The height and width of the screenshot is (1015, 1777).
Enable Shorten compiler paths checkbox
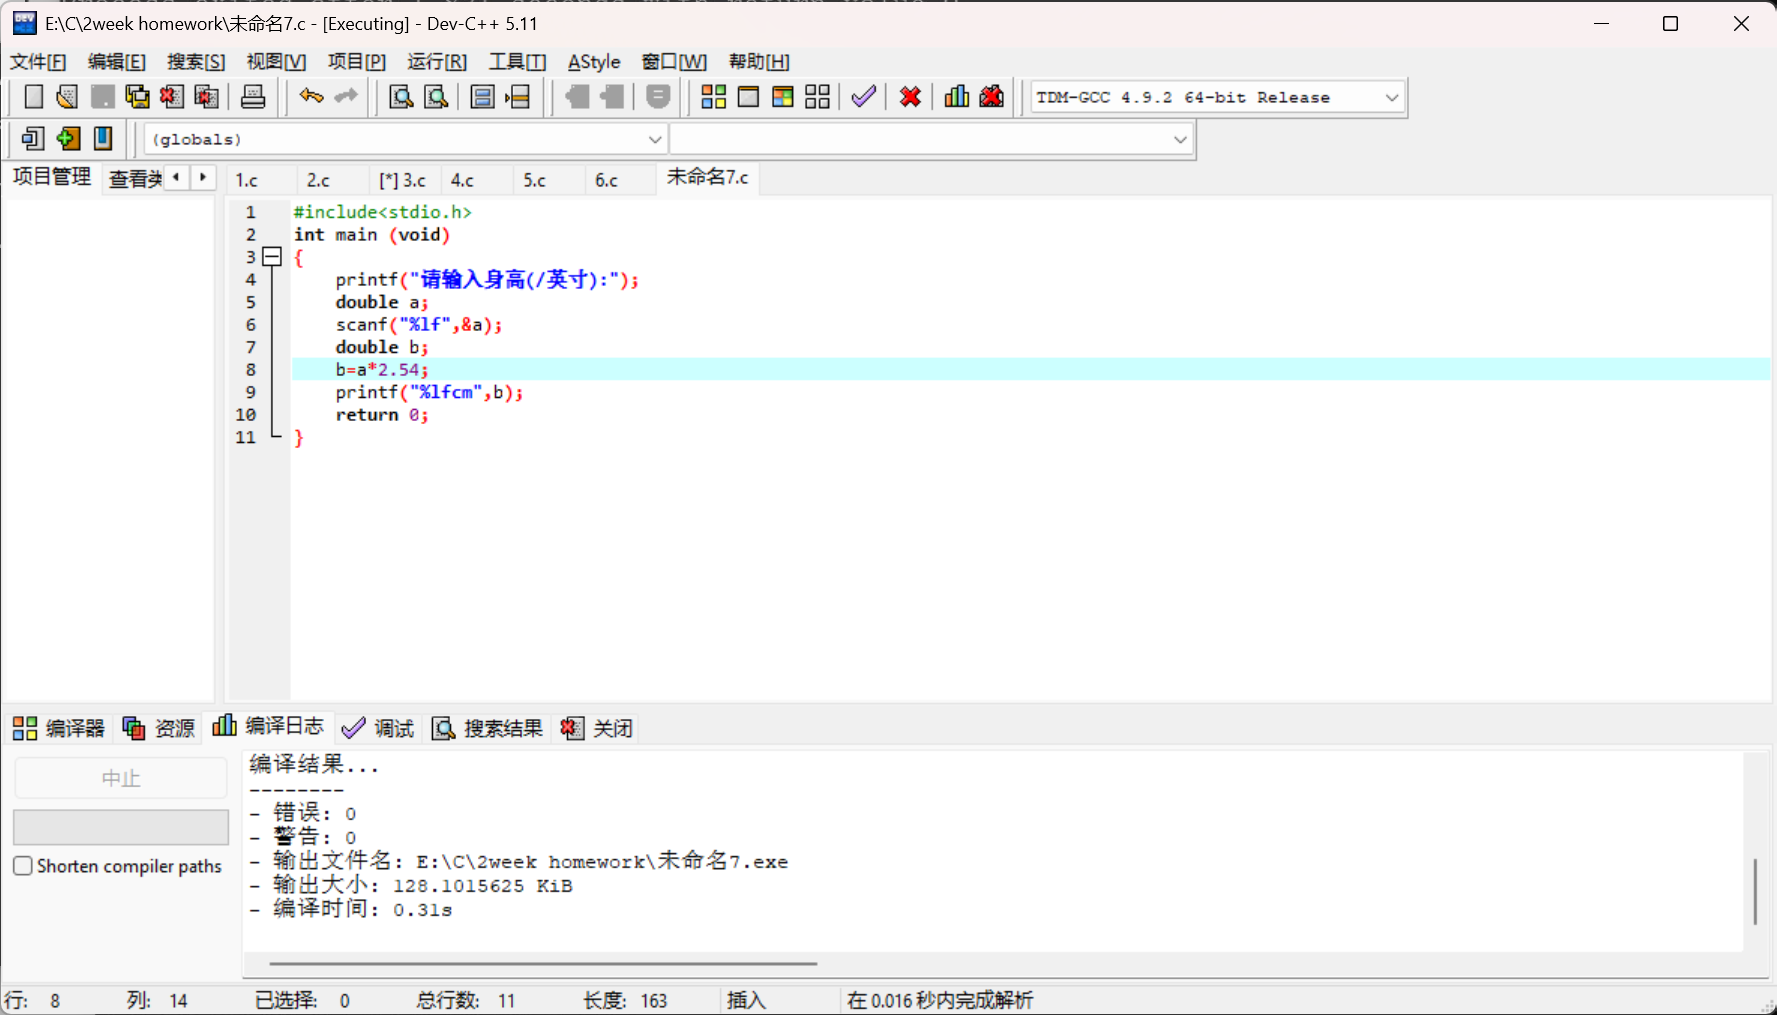point(23,866)
